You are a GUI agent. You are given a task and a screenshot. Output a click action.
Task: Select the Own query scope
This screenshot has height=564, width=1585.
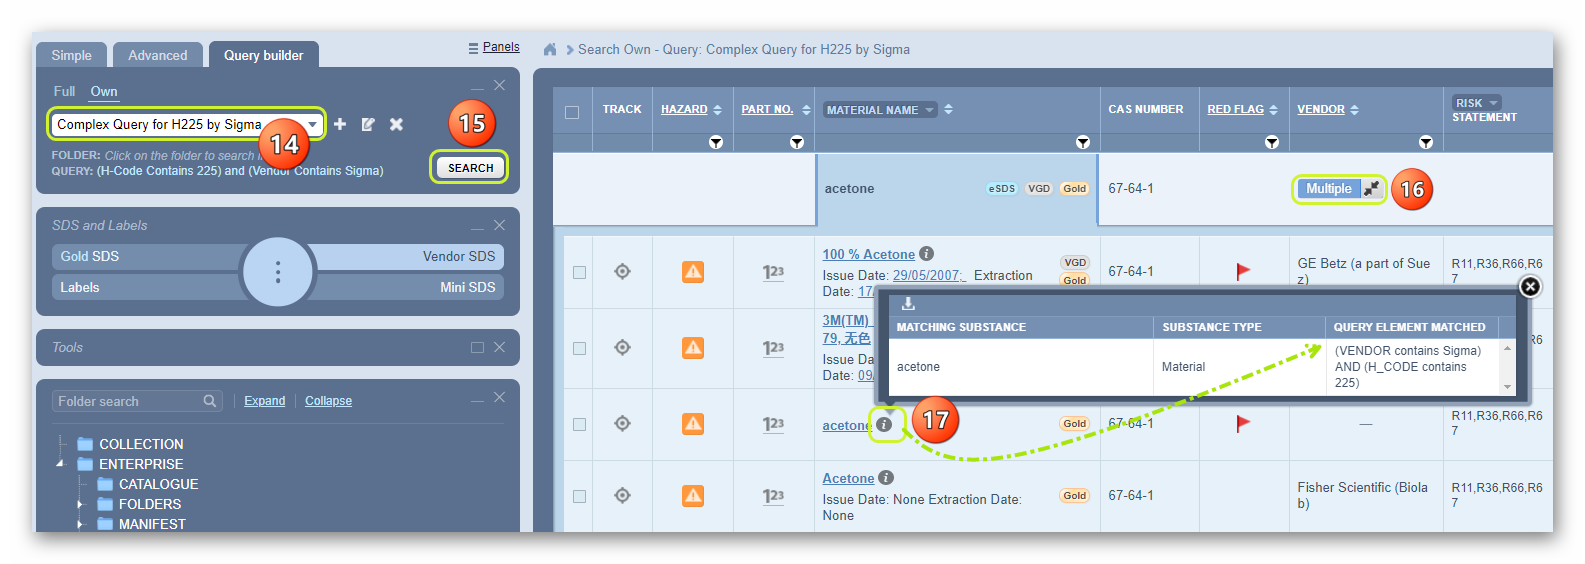click(x=104, y=91)
